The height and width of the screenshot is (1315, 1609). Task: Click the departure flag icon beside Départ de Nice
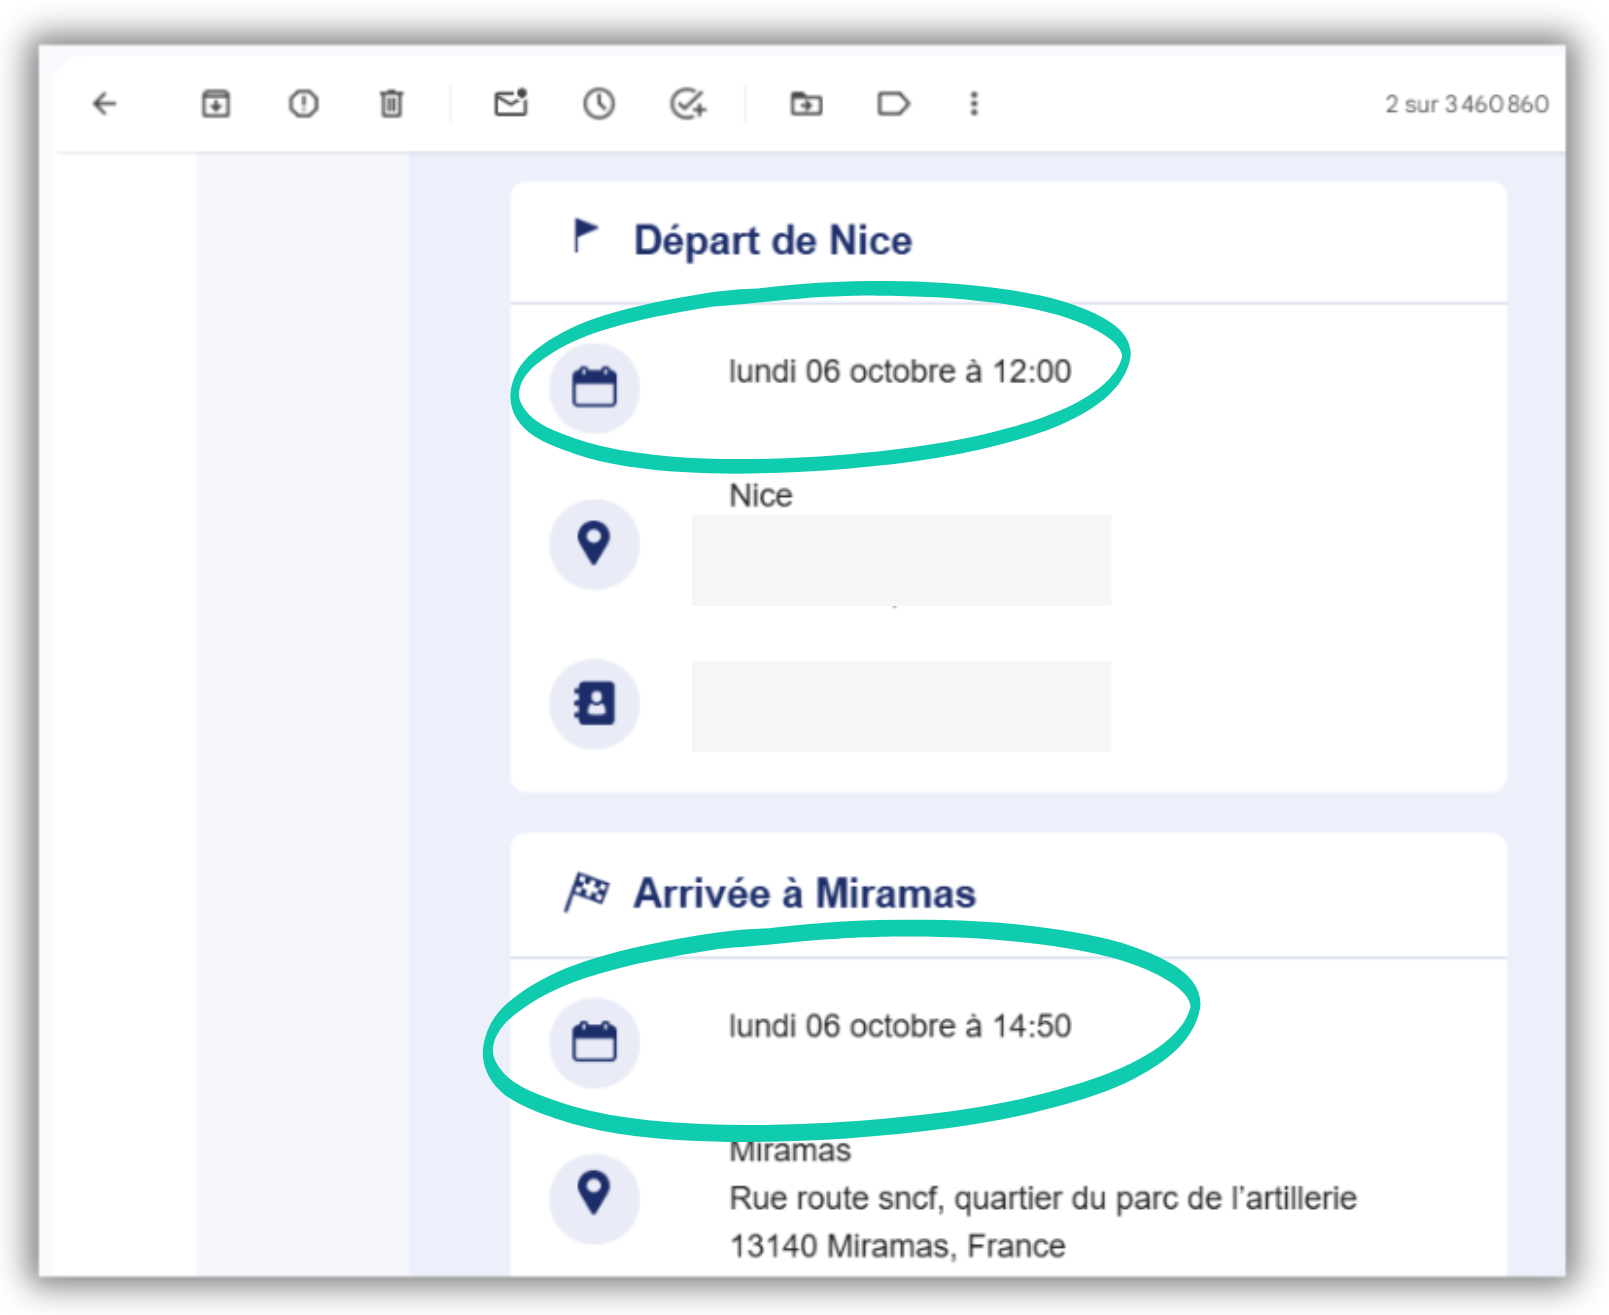[585, 236]
